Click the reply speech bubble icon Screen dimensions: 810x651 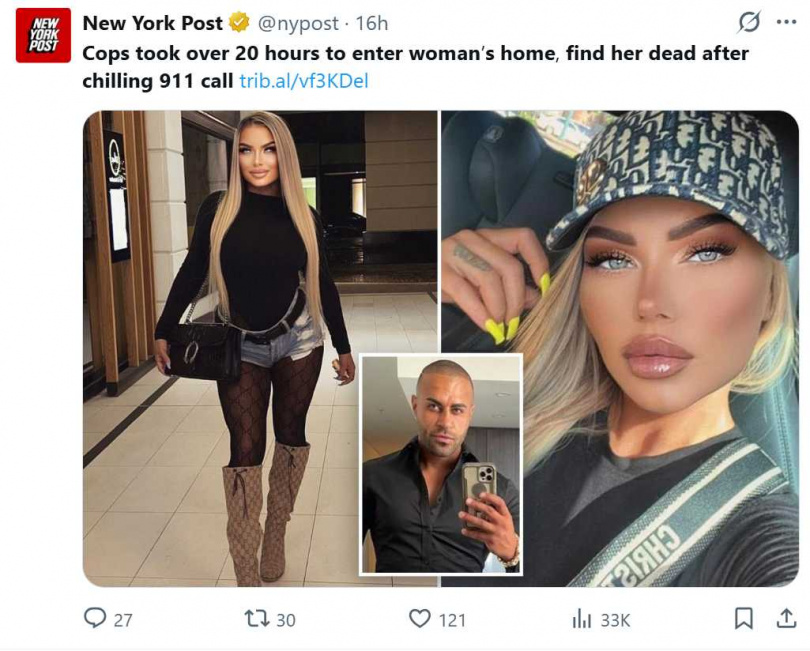click(95, 617)
